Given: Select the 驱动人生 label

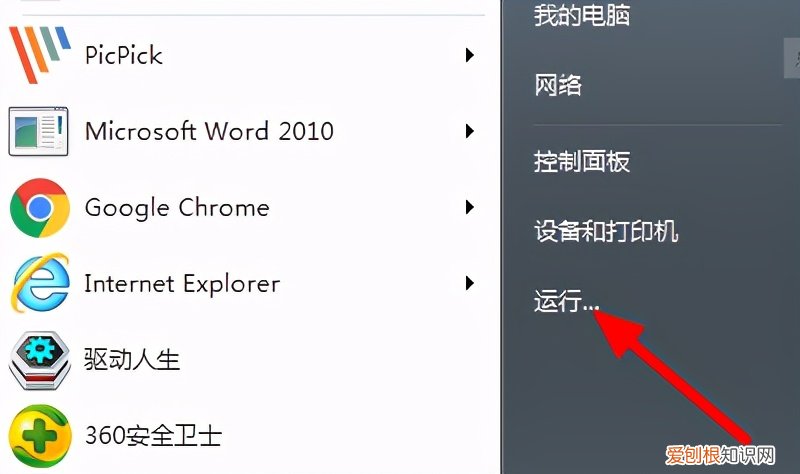Looking at the screenshot, I should pos(132,359).
